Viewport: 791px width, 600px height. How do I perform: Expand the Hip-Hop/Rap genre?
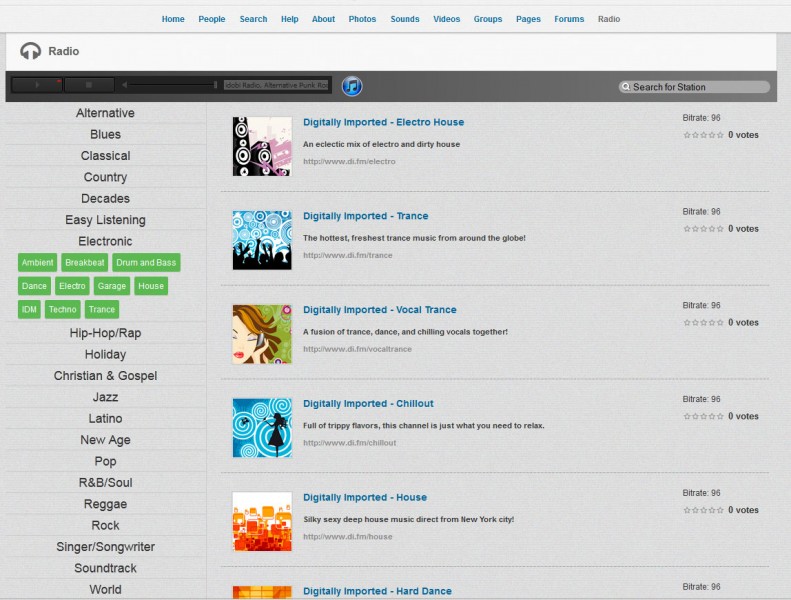[x=105, y=333]
